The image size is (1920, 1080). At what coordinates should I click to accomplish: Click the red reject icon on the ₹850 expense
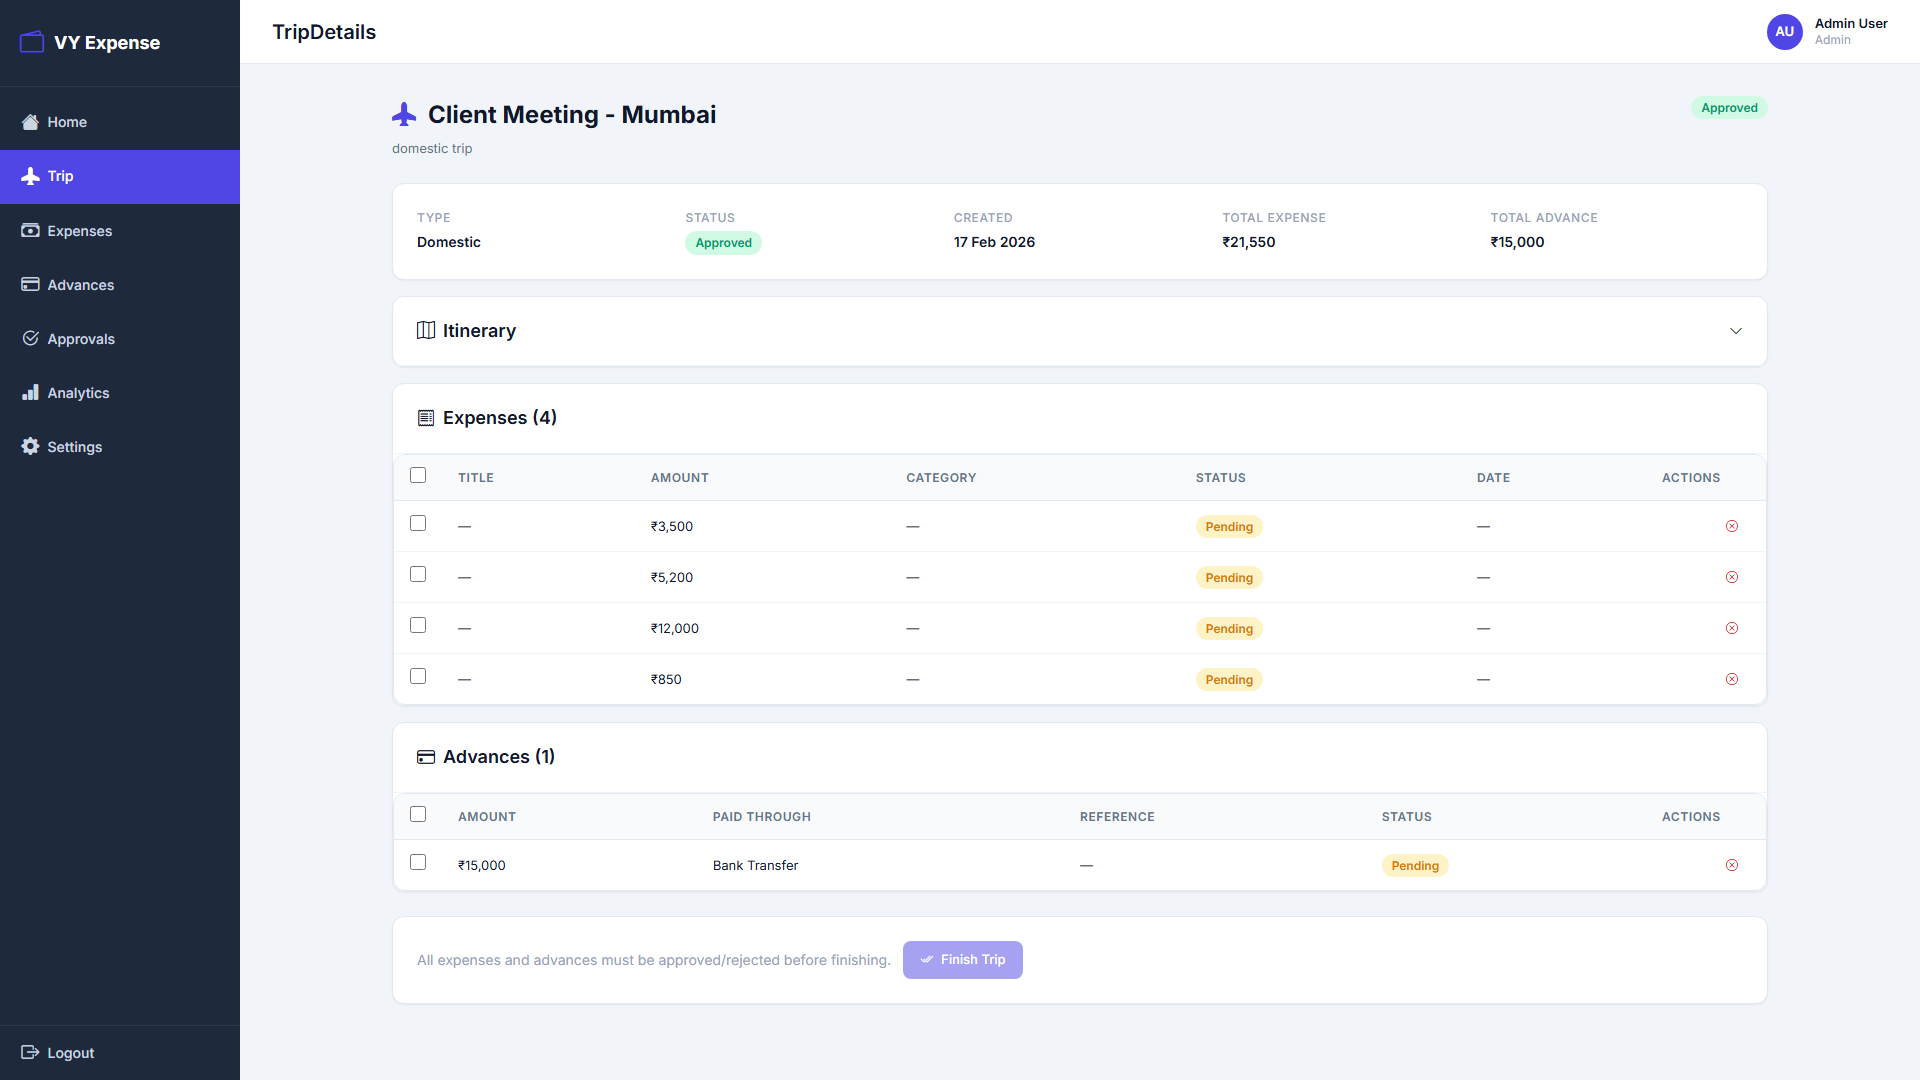click(x=1732, y=679)
